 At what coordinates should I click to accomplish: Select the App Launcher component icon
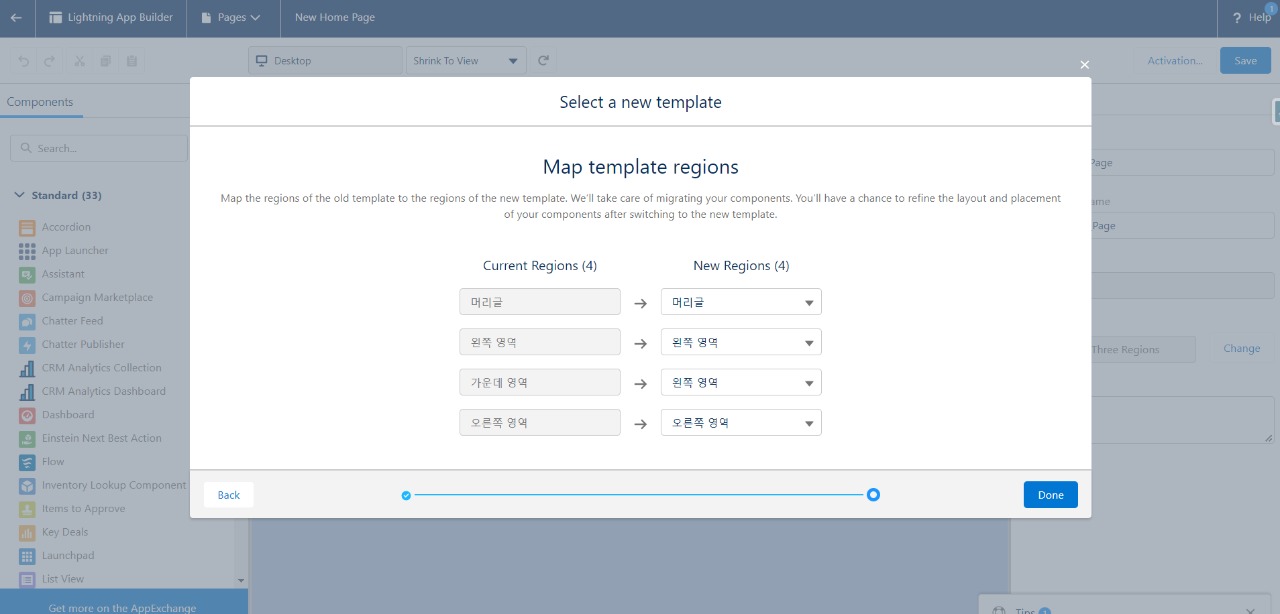pyautogui.click(x=27, y=250)
